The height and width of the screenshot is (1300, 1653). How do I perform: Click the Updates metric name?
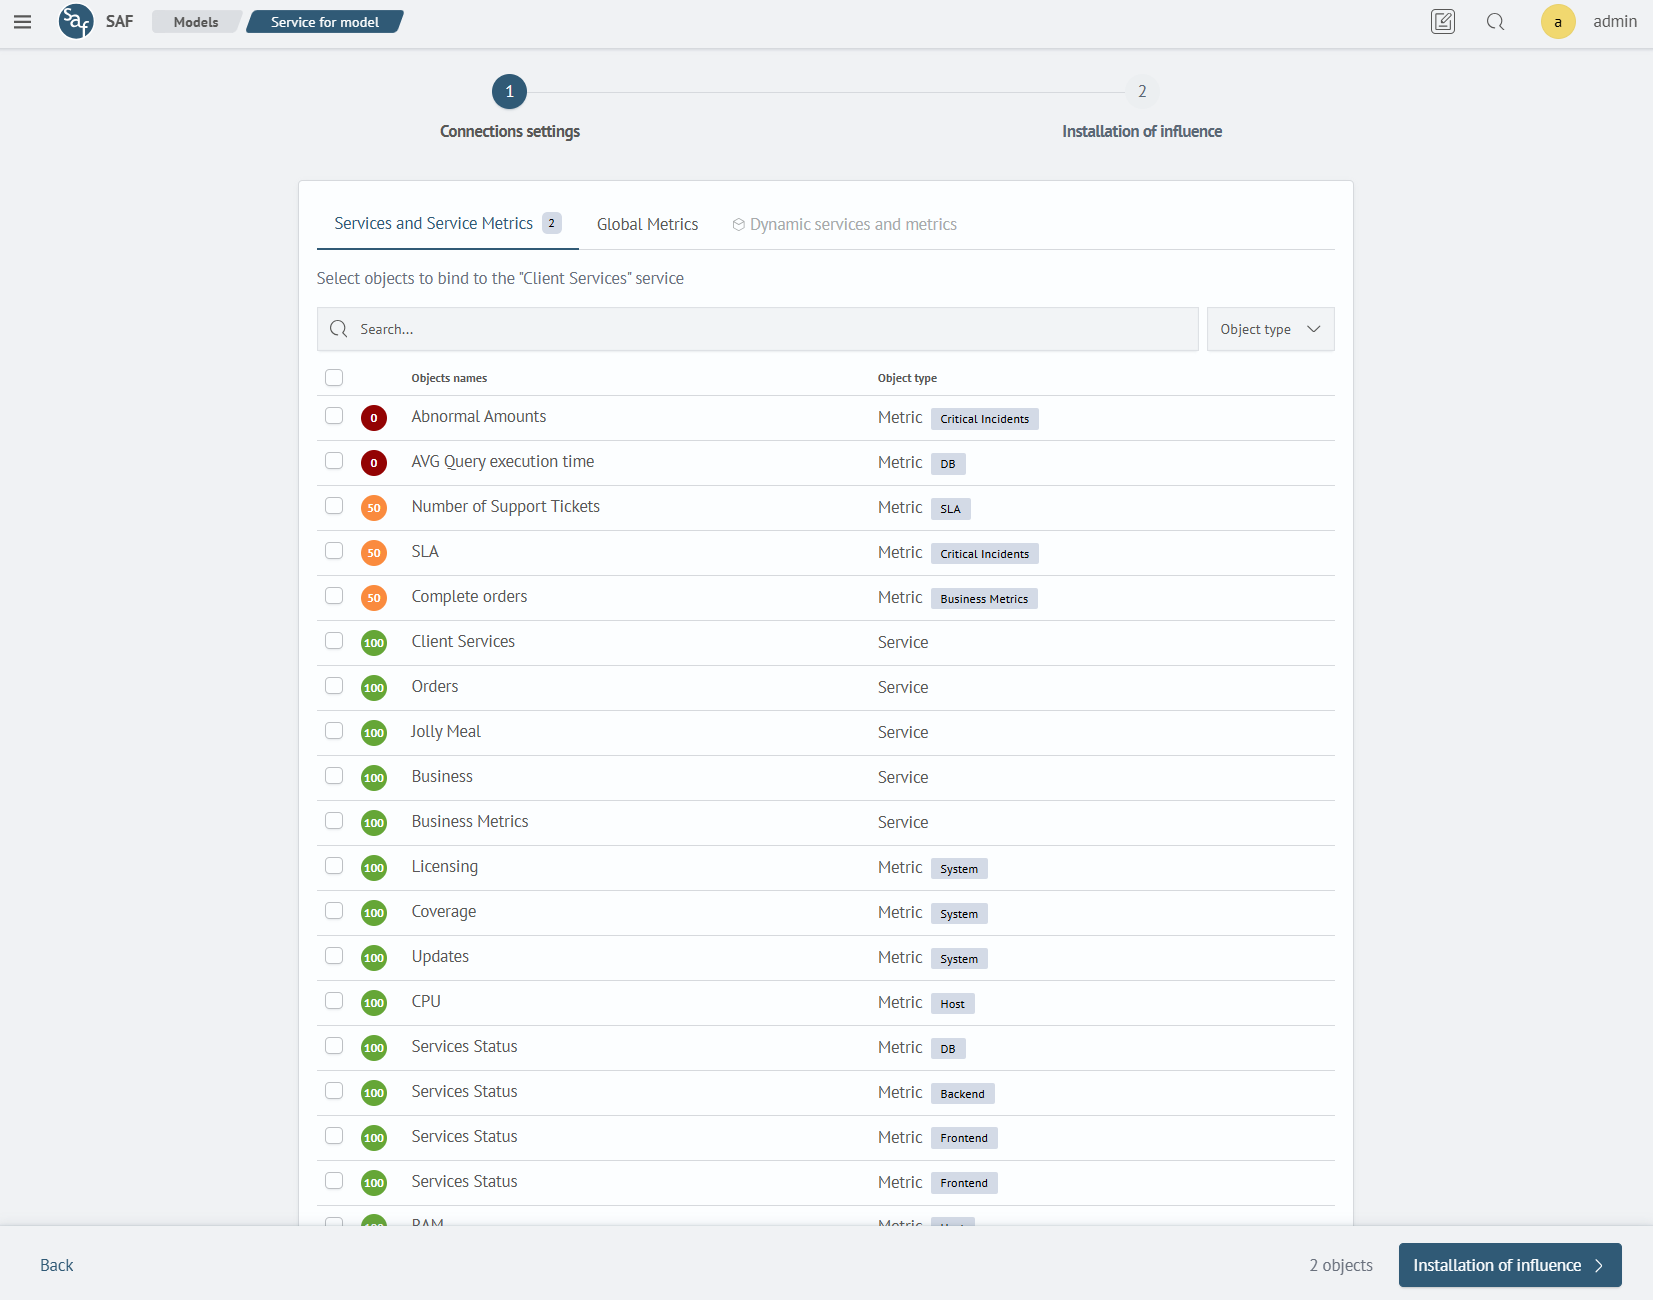[440, 957]
